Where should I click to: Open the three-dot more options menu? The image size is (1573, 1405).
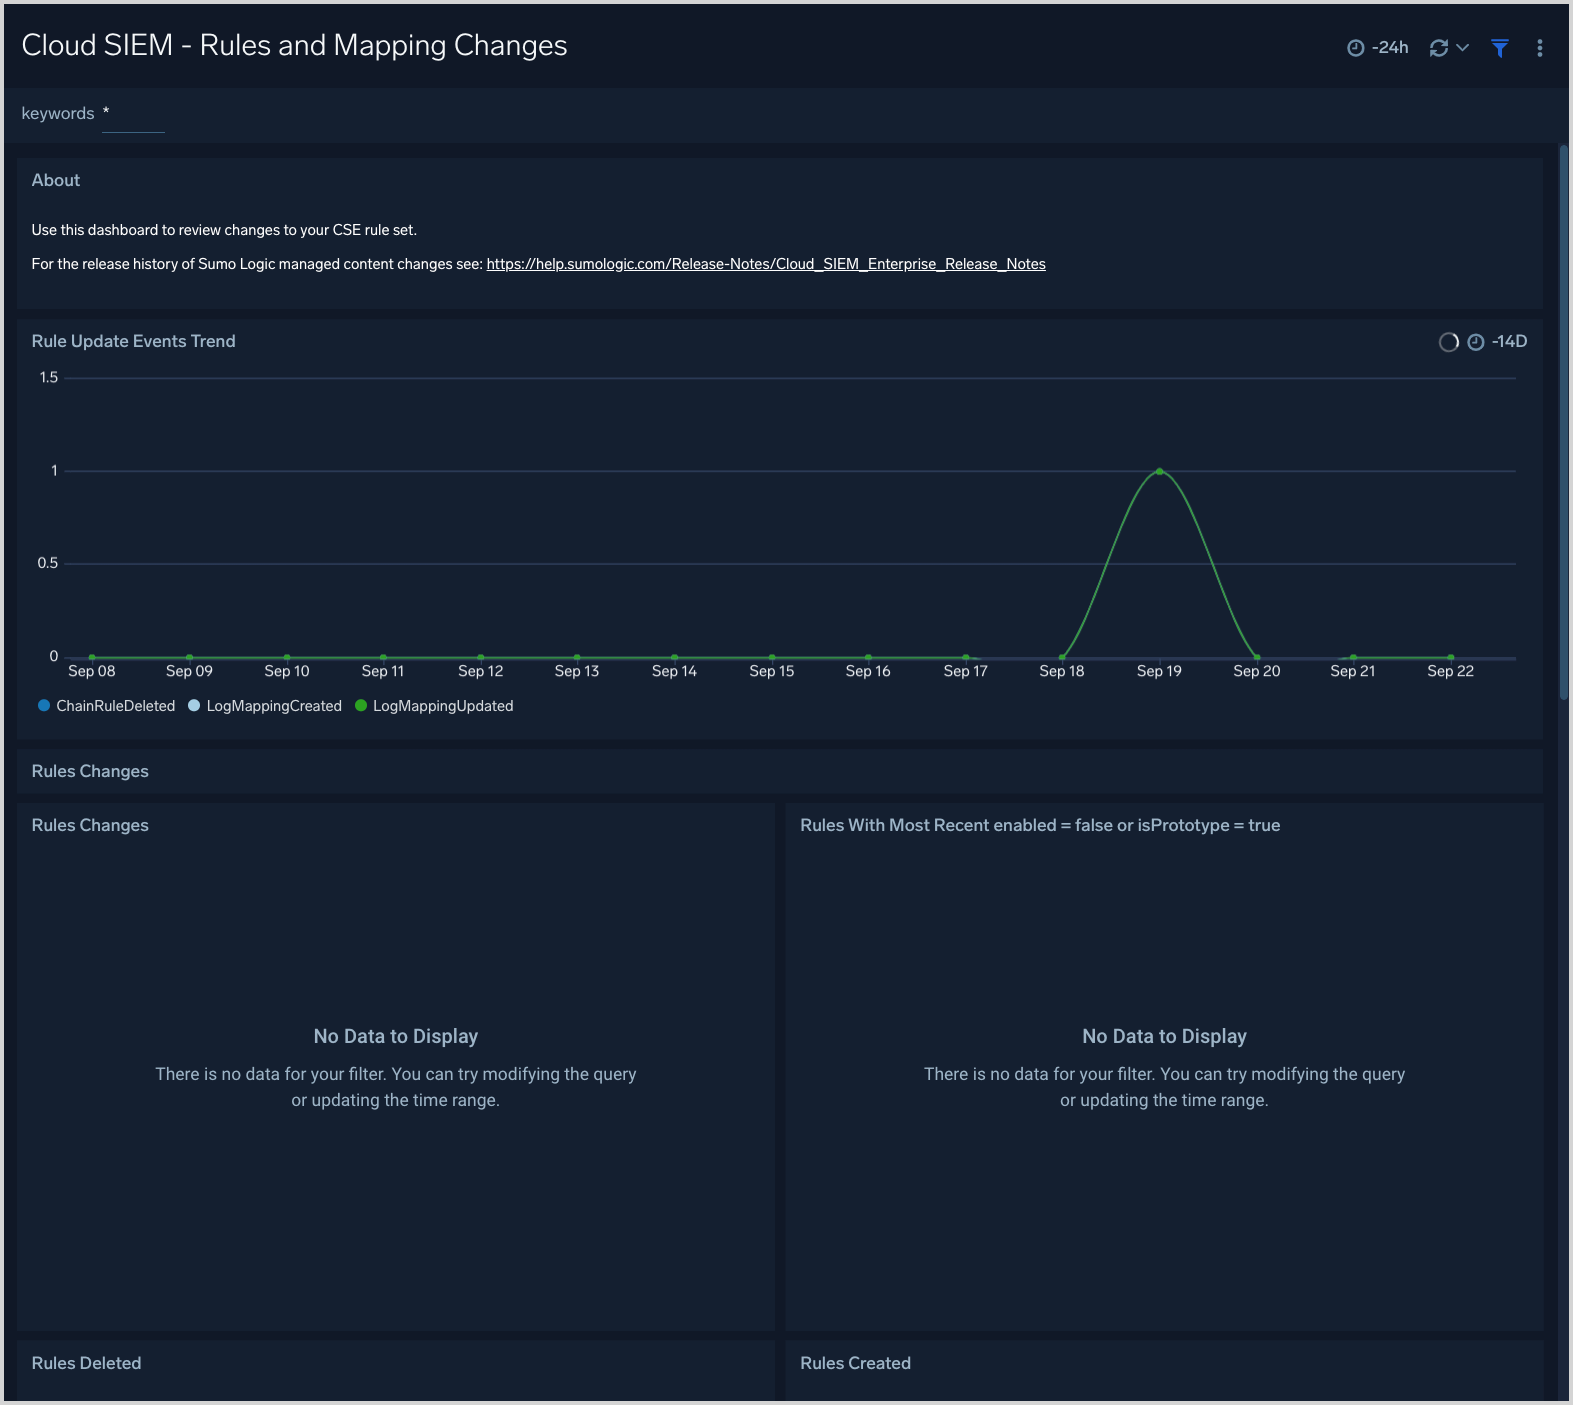(x=1539, y=48)
